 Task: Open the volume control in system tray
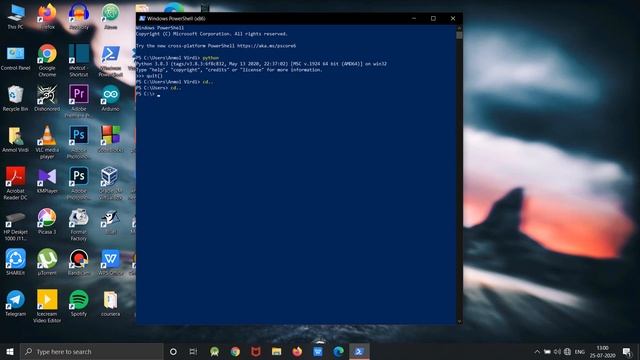pos(557,352)
